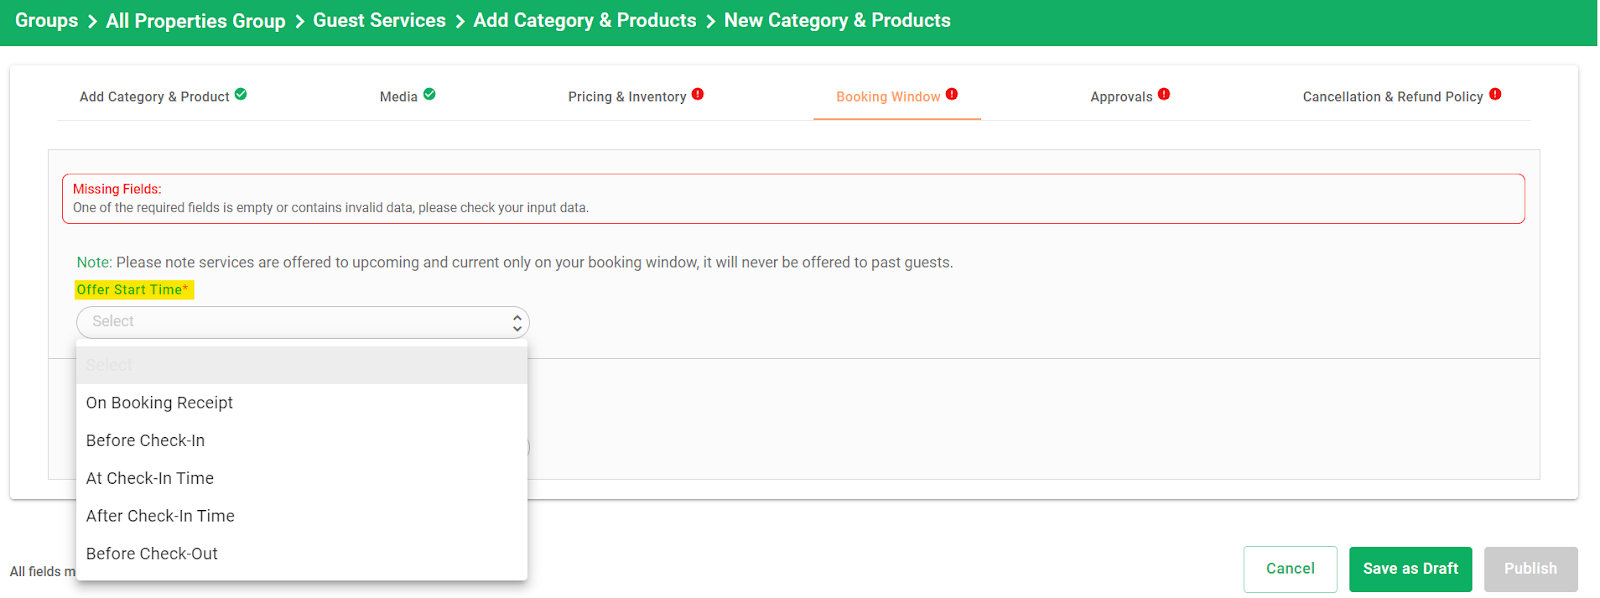Click red error icon beside Booking Window
1600x598 pixels.
(952, 94)
